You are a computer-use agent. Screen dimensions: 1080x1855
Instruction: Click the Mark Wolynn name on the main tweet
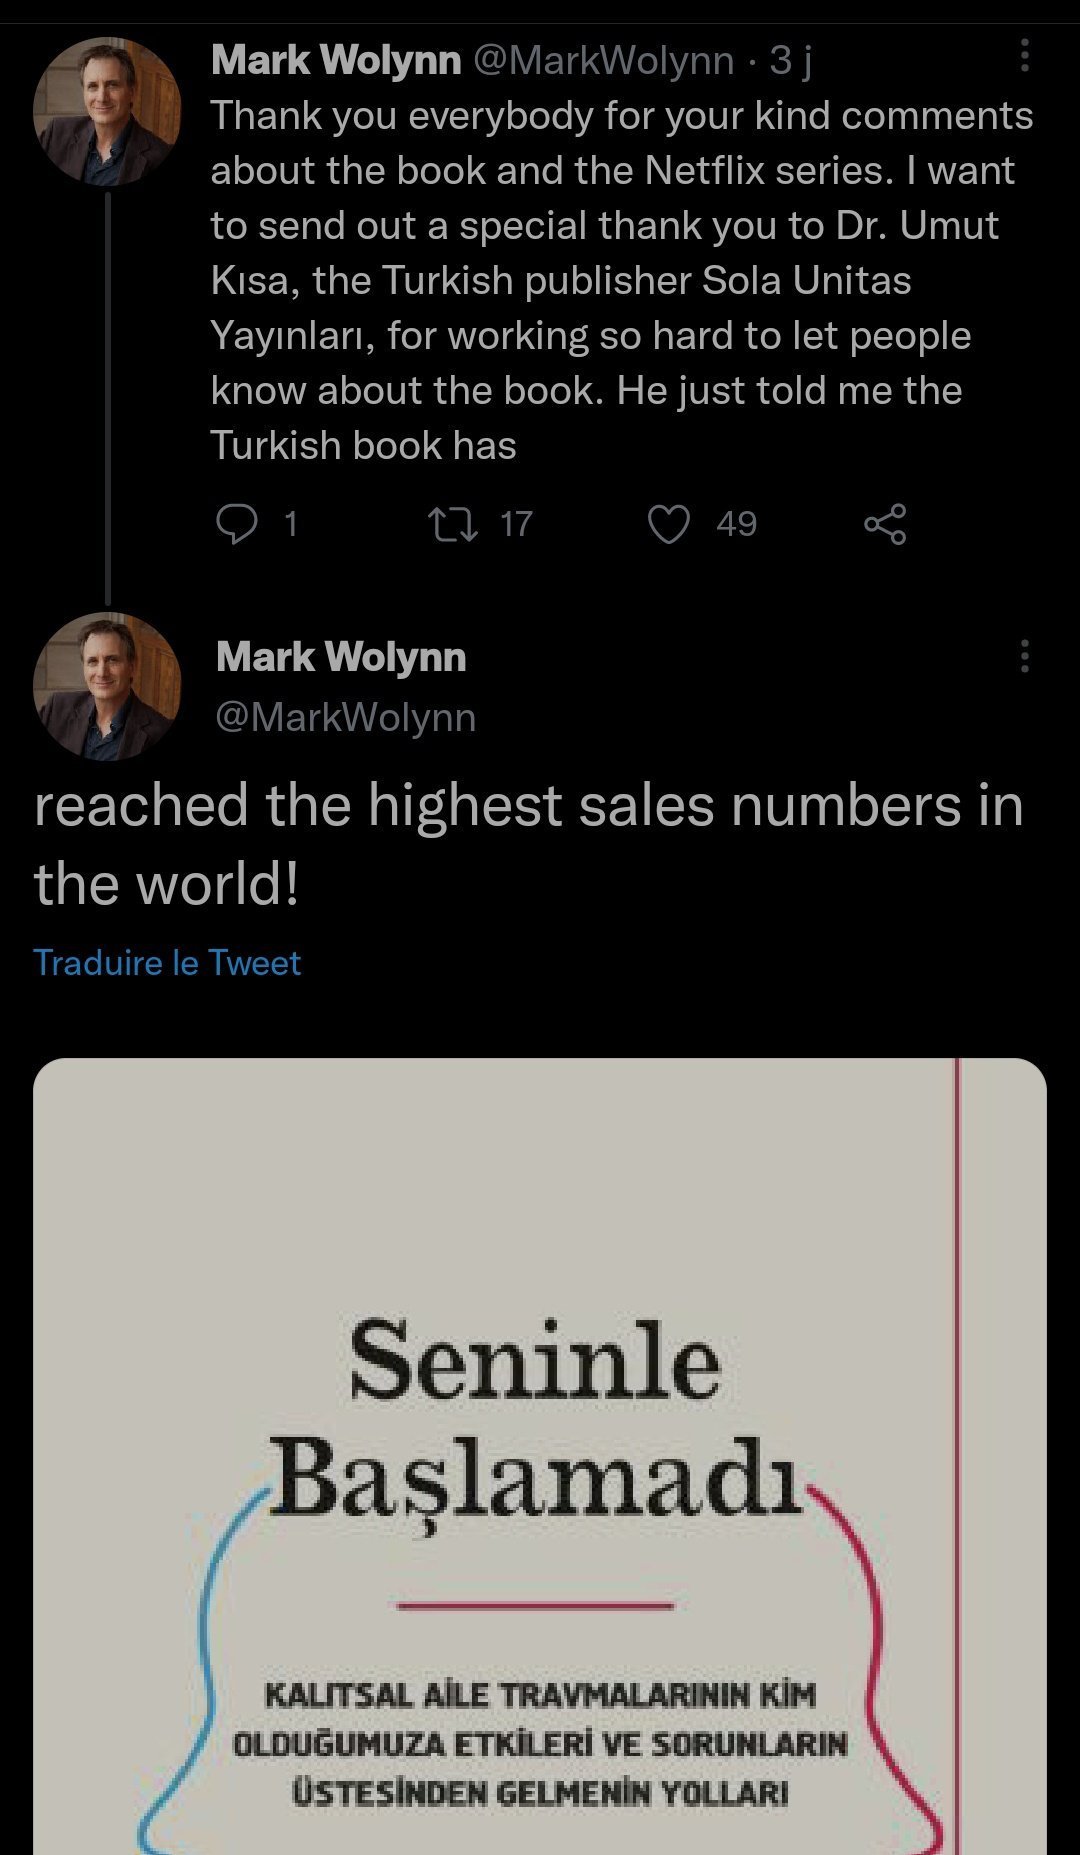tap(341, 657)
